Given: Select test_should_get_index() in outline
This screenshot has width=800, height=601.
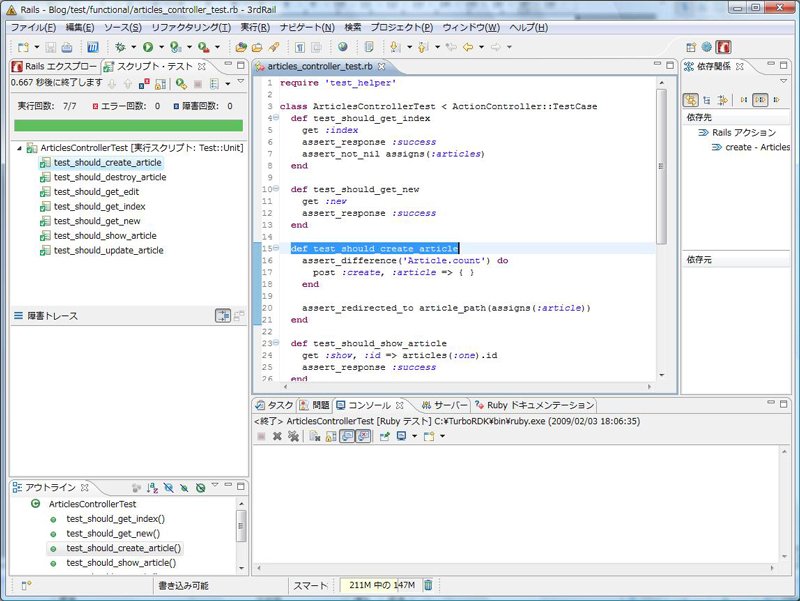Looking at the screenshot, I should pyautogui.click(x=115, y=519).
